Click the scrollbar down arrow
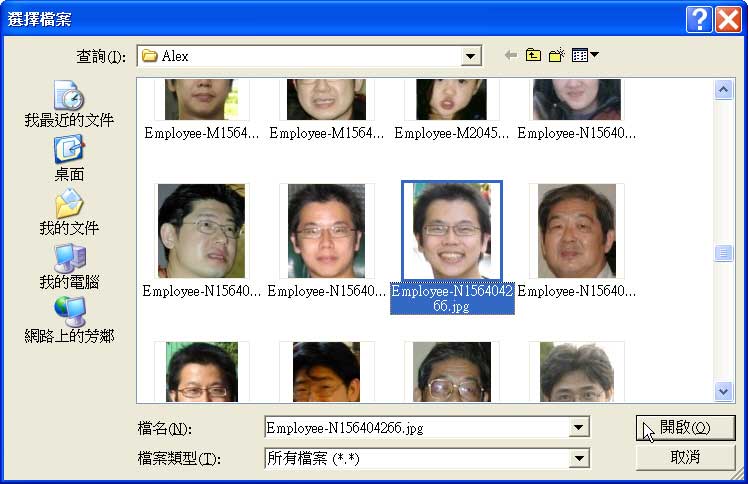 tap(723, 392)
